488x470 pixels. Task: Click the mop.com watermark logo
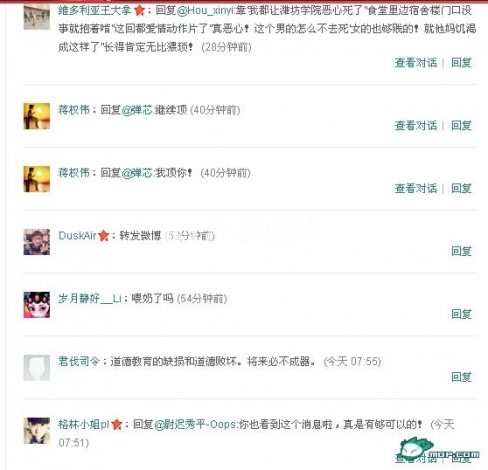439,450
